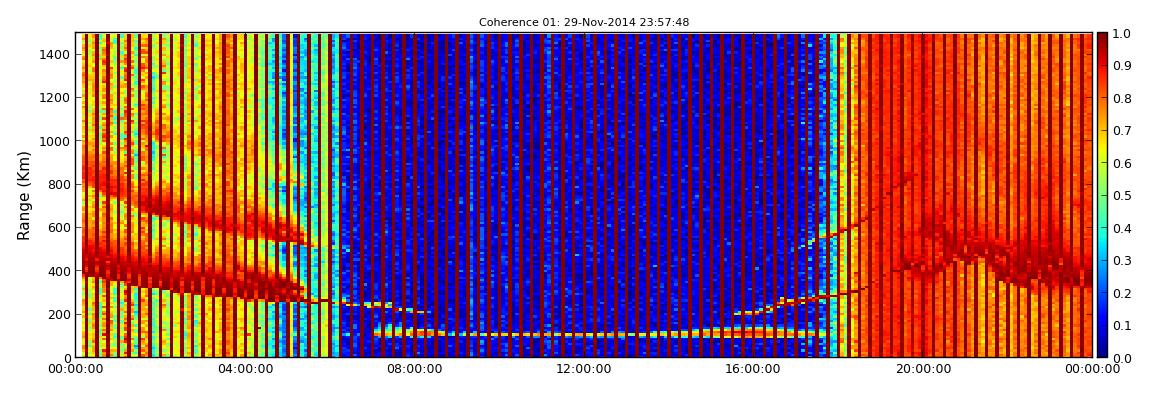This screenshot has width=1150, height=407.
Task: Click the '1000' range tick label
Action: (x=56, y=141)
